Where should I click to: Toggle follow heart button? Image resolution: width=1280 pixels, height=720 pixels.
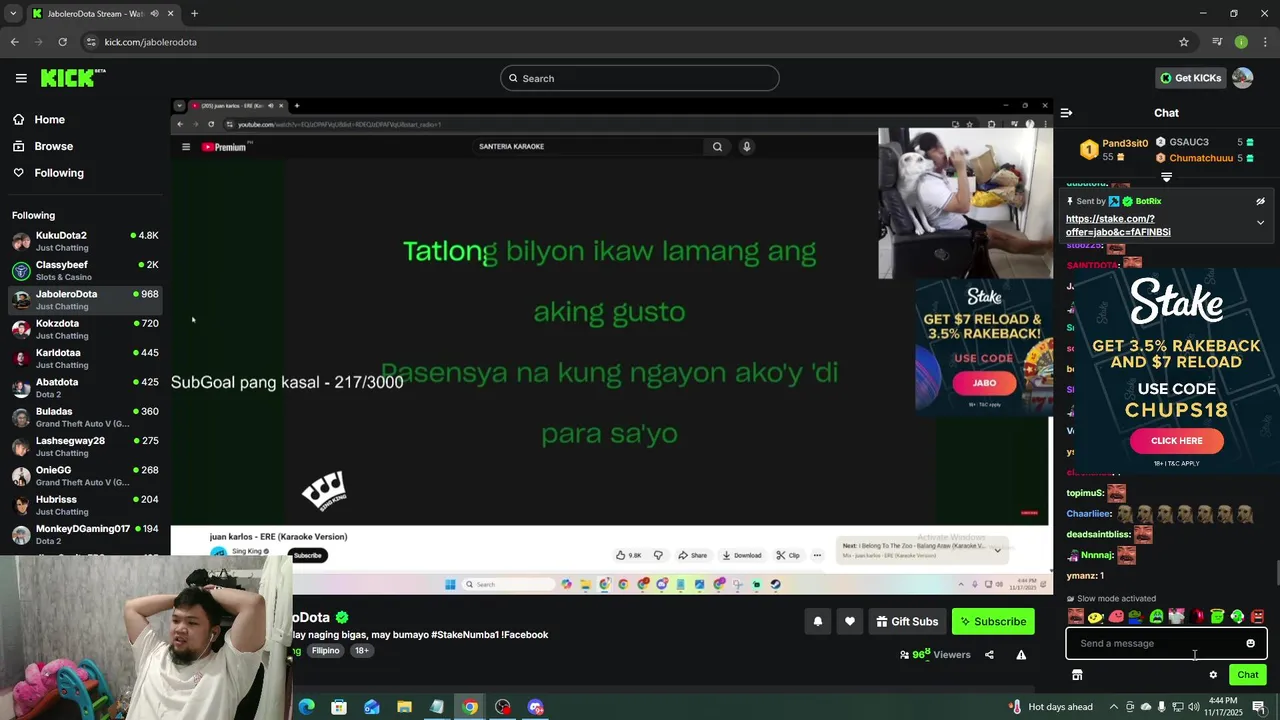coord(850,622)
